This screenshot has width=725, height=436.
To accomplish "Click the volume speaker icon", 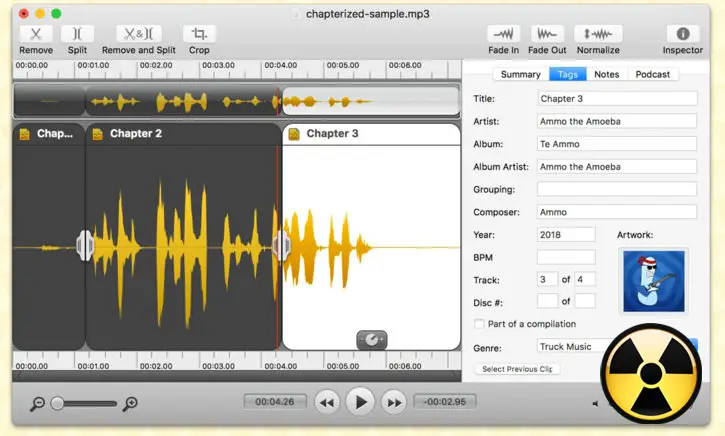I will tap(596, 404).
